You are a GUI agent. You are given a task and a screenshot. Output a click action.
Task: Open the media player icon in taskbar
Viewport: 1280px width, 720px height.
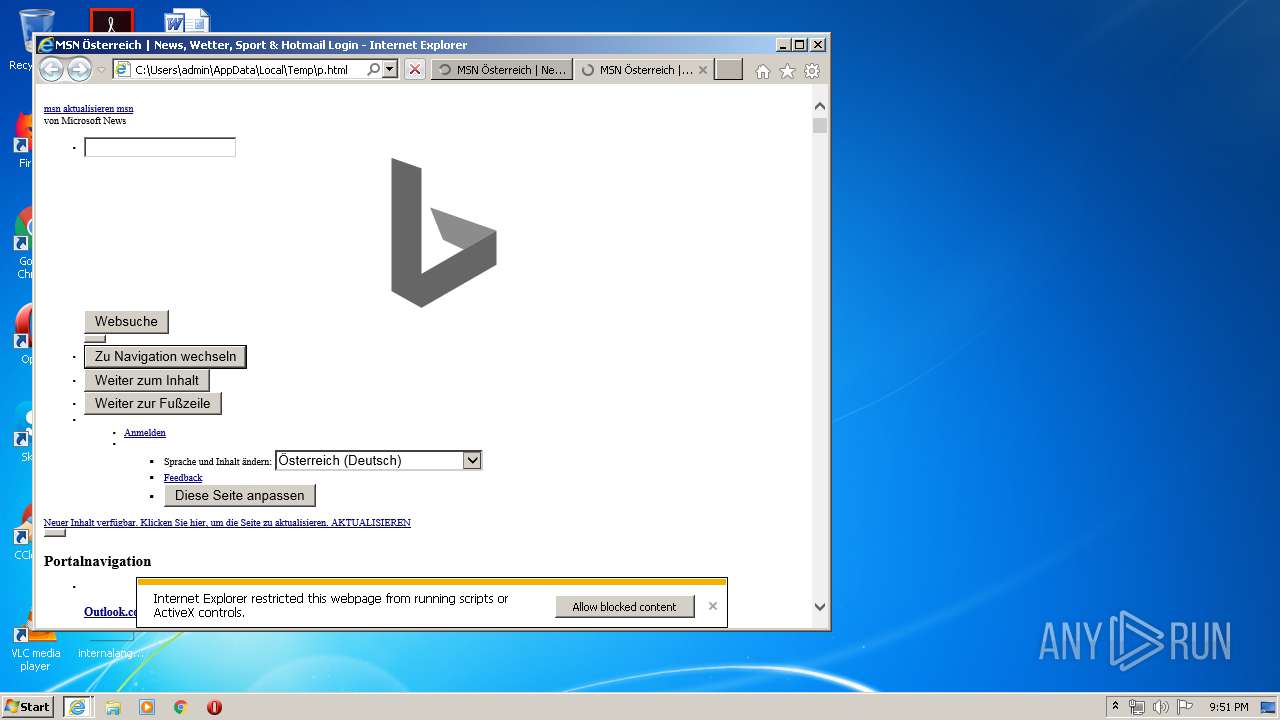147,707
